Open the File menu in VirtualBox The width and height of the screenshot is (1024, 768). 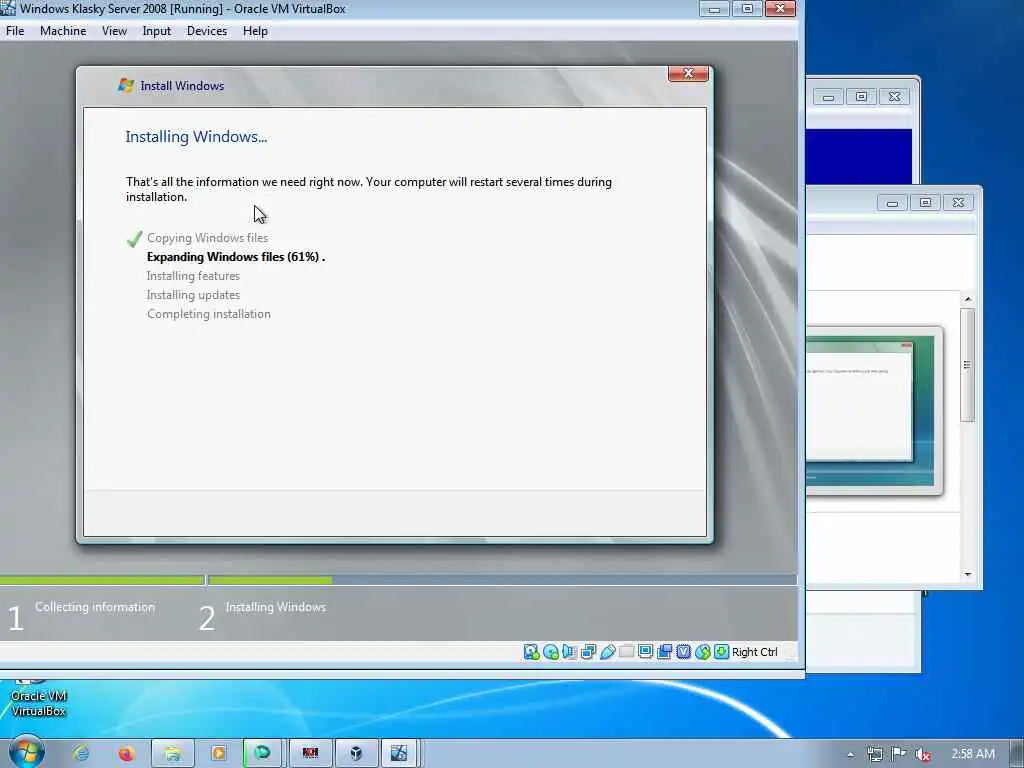point(15,31)
